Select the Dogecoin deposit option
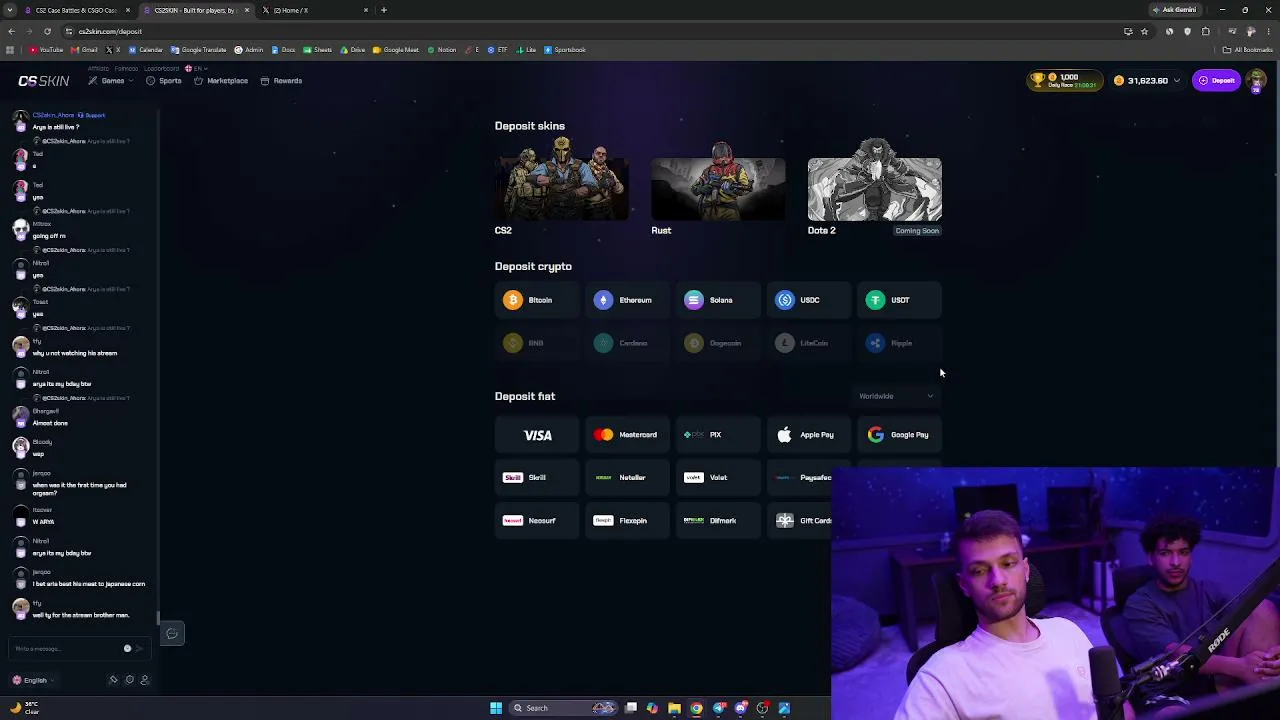 coord(718,343)
